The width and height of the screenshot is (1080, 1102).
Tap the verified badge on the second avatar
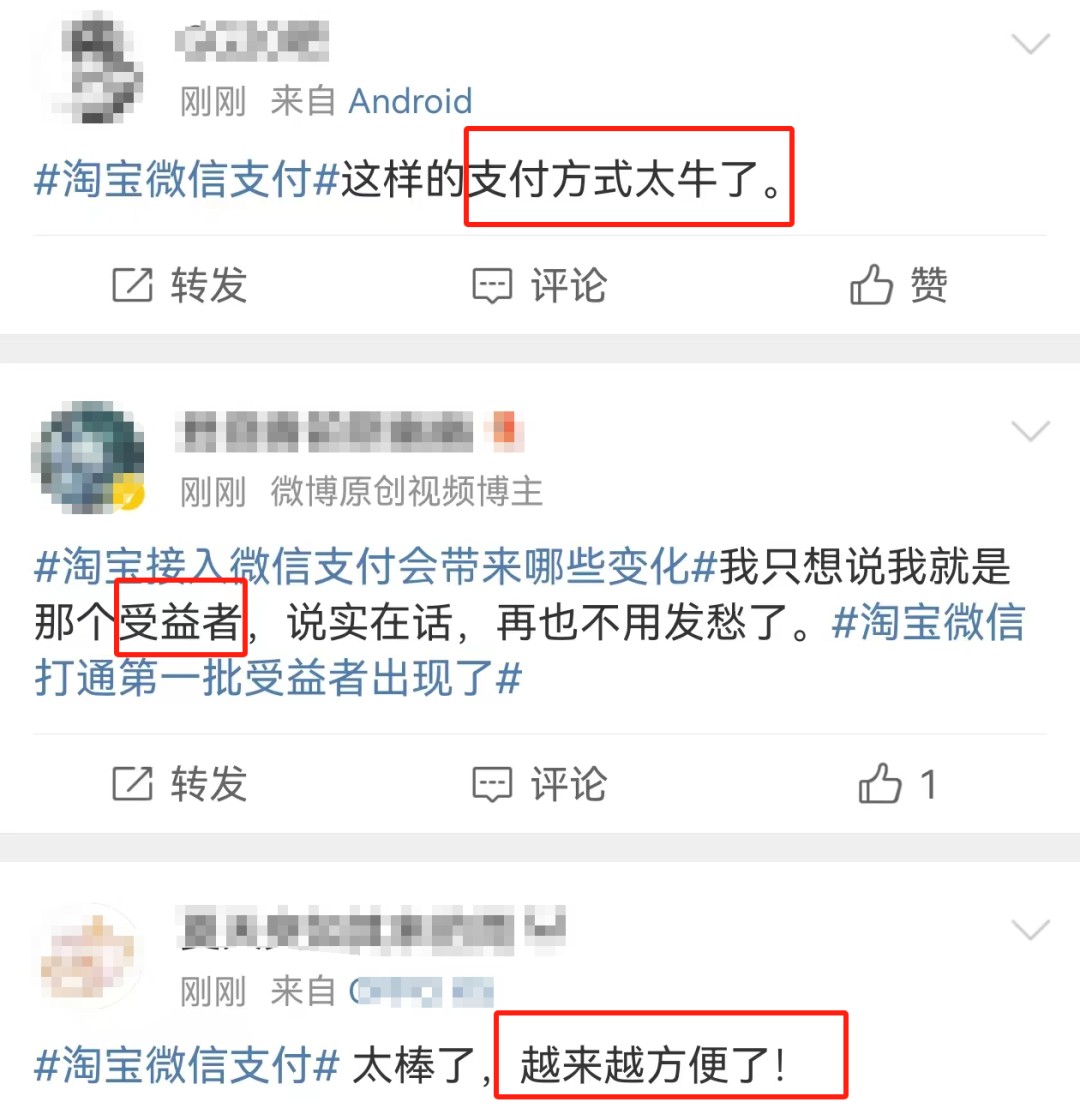[130, 496]
